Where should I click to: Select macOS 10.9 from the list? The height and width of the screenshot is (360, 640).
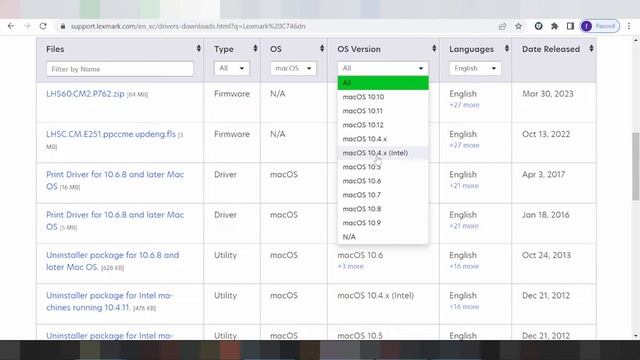point(383,223)
